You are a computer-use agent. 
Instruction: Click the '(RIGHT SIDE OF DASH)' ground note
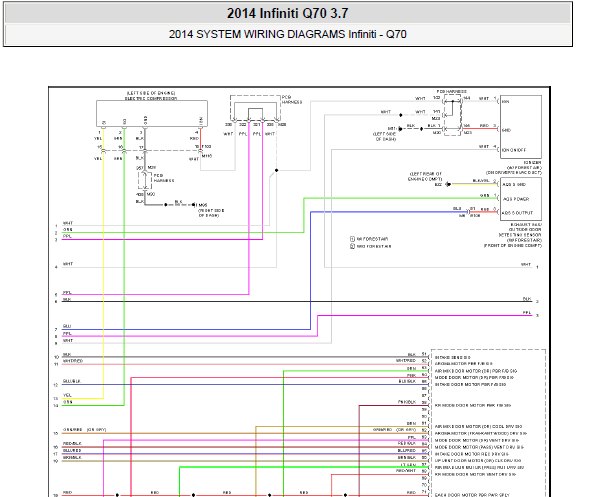(211, 213)
